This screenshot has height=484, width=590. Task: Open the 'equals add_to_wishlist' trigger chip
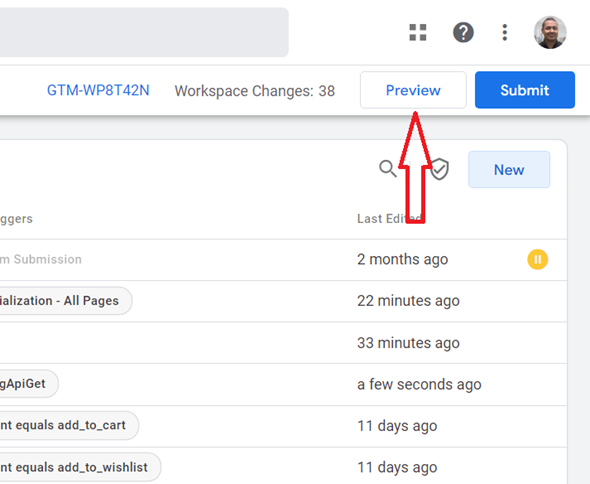pyautogui.click(x=81, y=467)
